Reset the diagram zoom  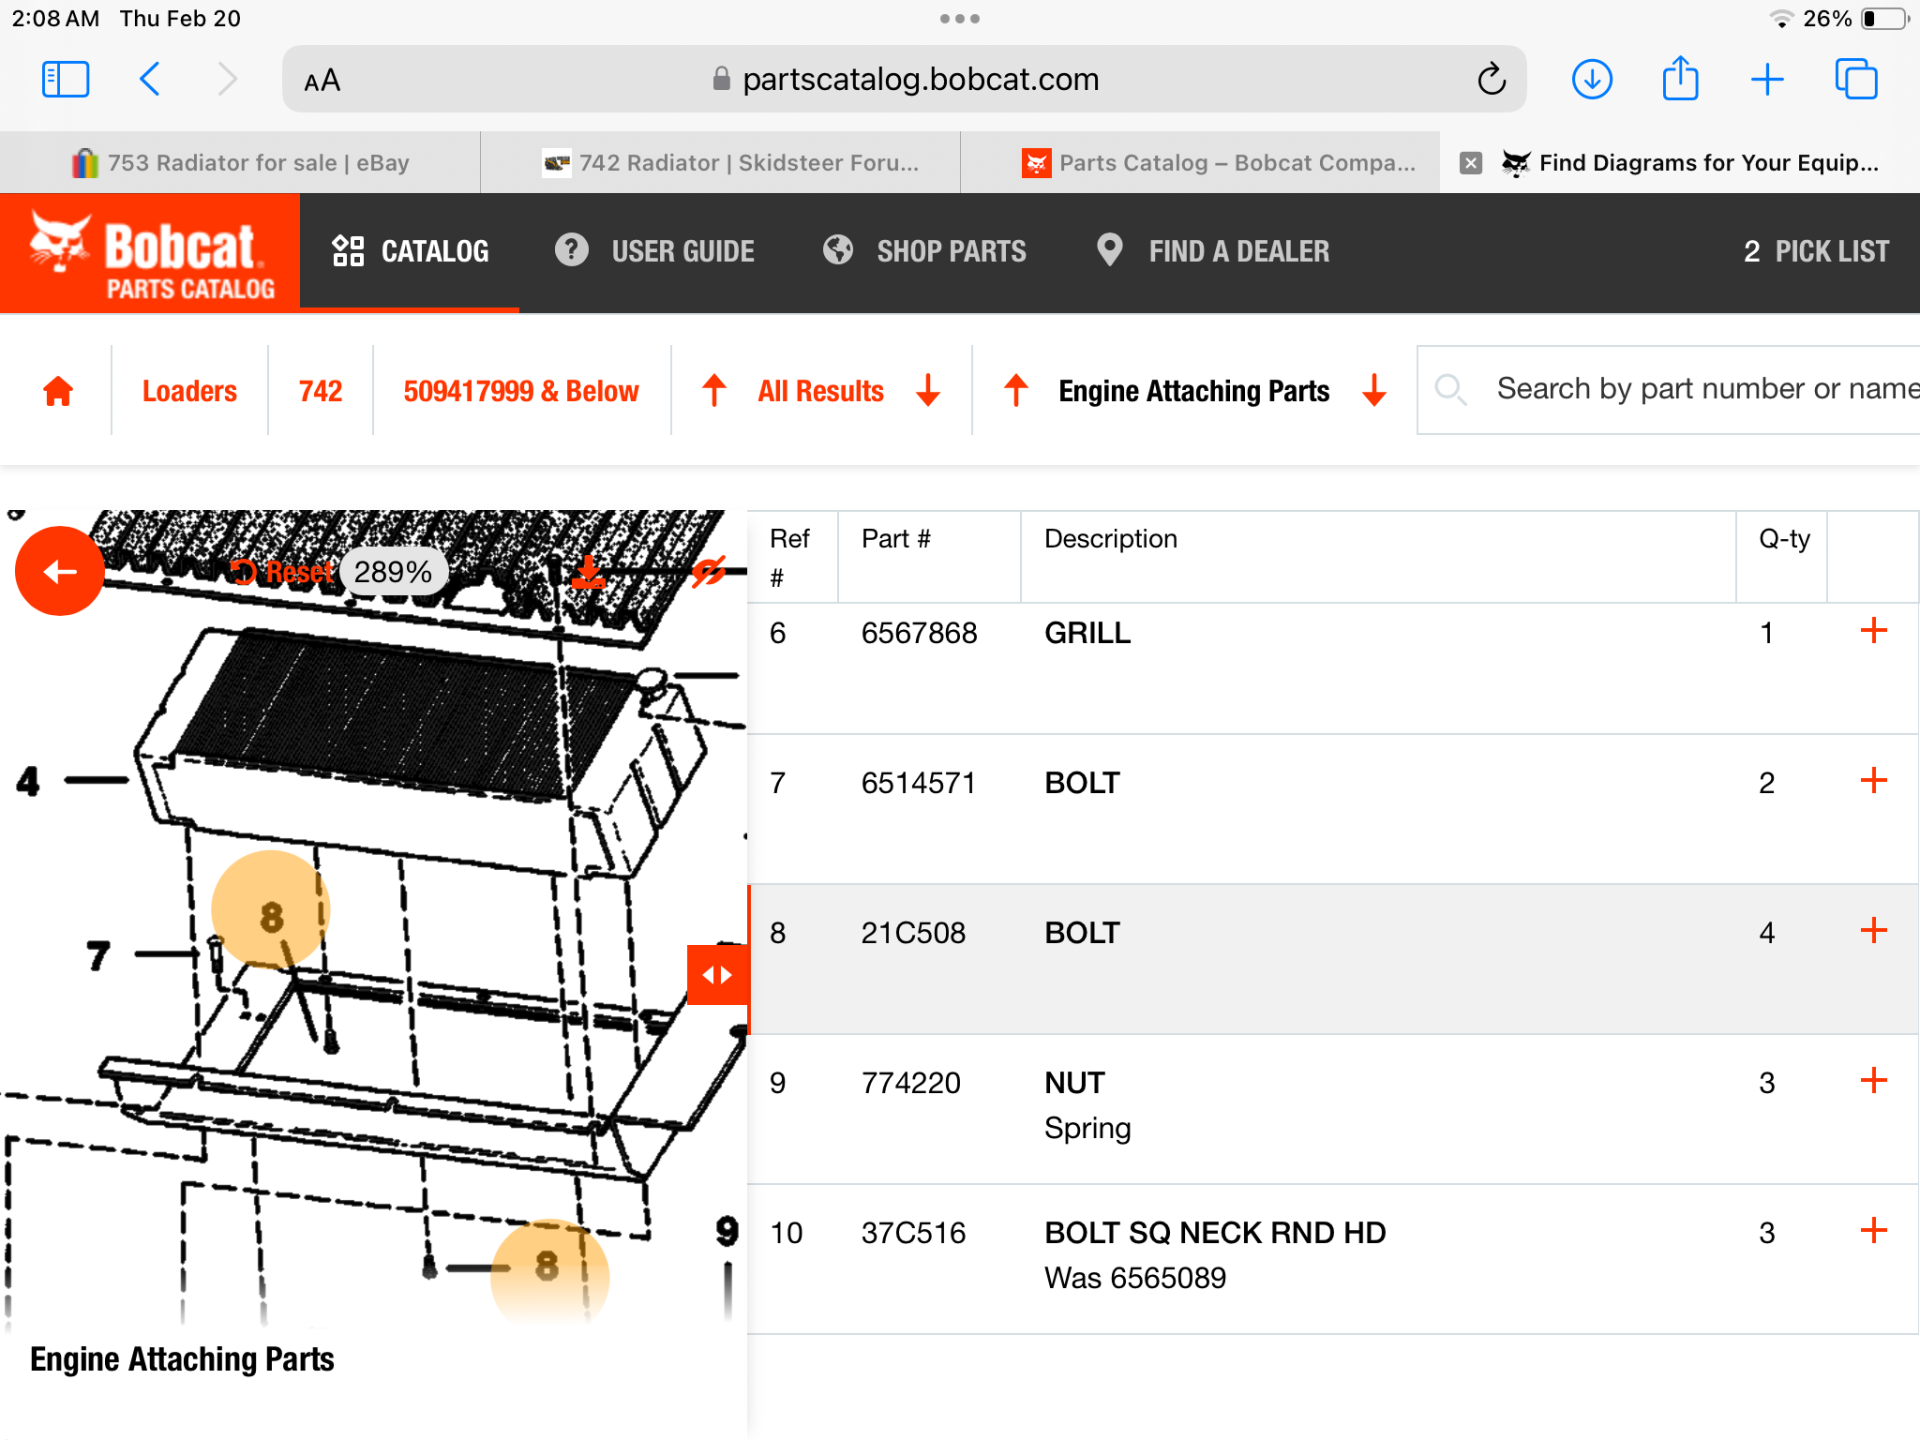tap(282, 572)
